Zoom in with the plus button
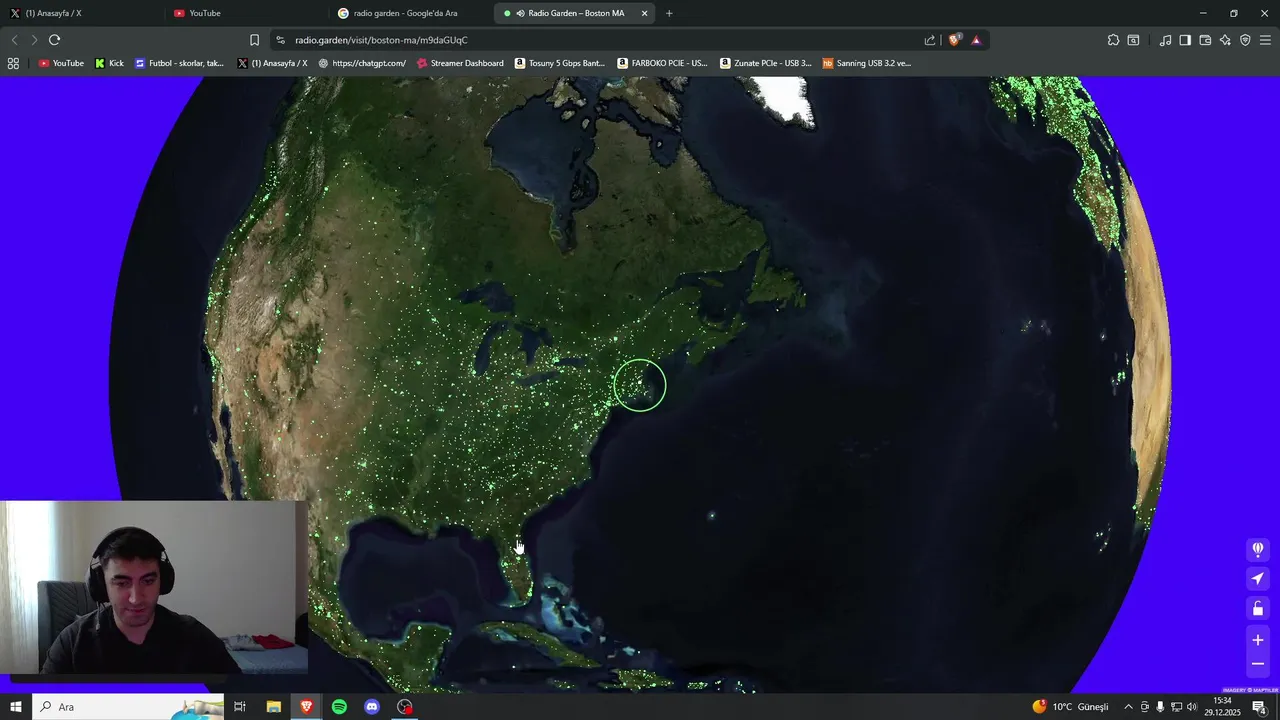The height and width of the screenshot is (720, 1280). 1258,640
